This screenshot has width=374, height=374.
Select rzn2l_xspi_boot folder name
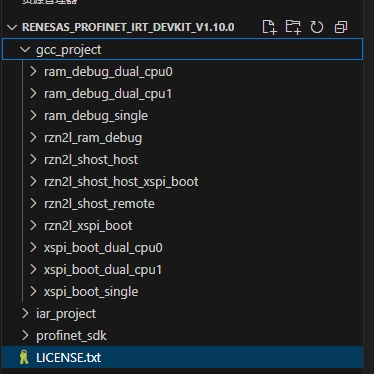tap(88, 226)
